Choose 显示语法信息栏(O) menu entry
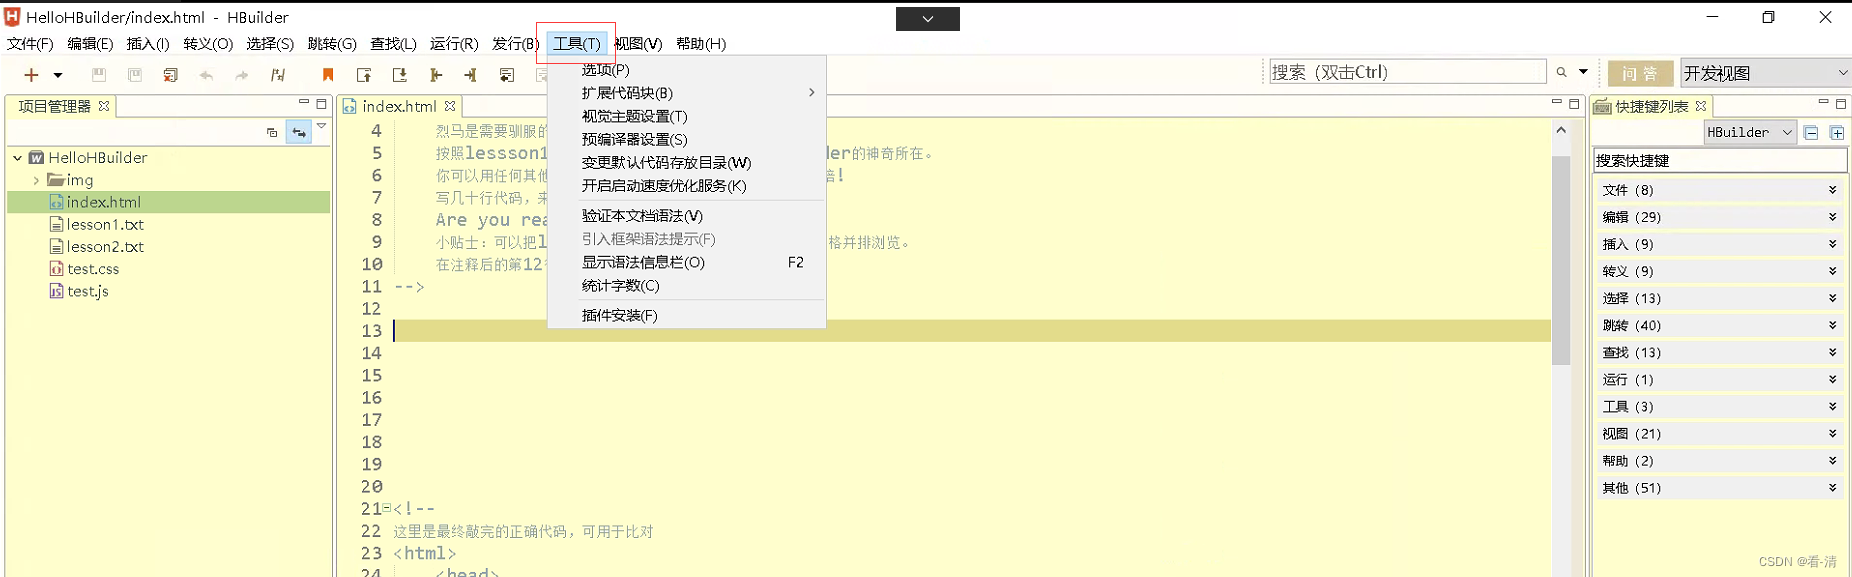1852x577 pixels. click(x=687, y=262)
